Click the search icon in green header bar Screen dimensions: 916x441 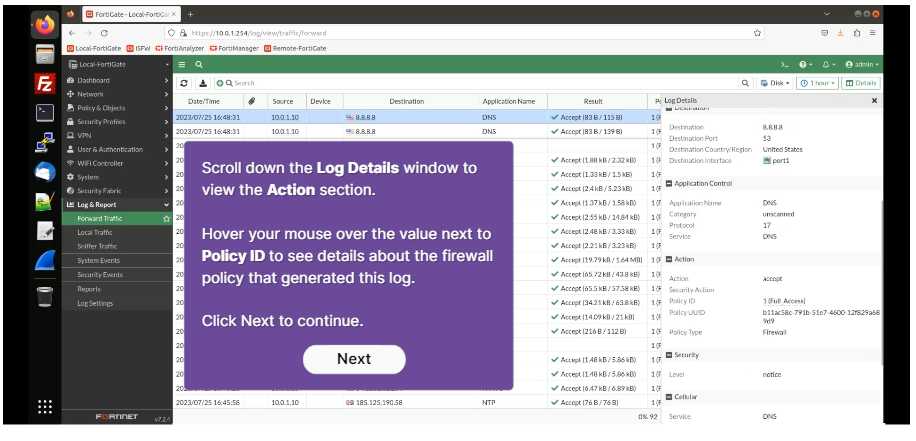click(199, 64)
